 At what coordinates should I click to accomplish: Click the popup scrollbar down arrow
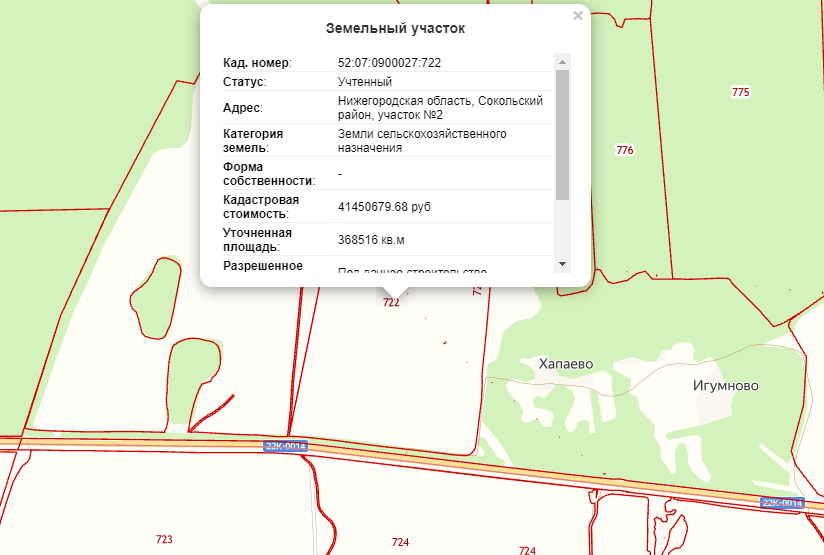tap(561, 263)
